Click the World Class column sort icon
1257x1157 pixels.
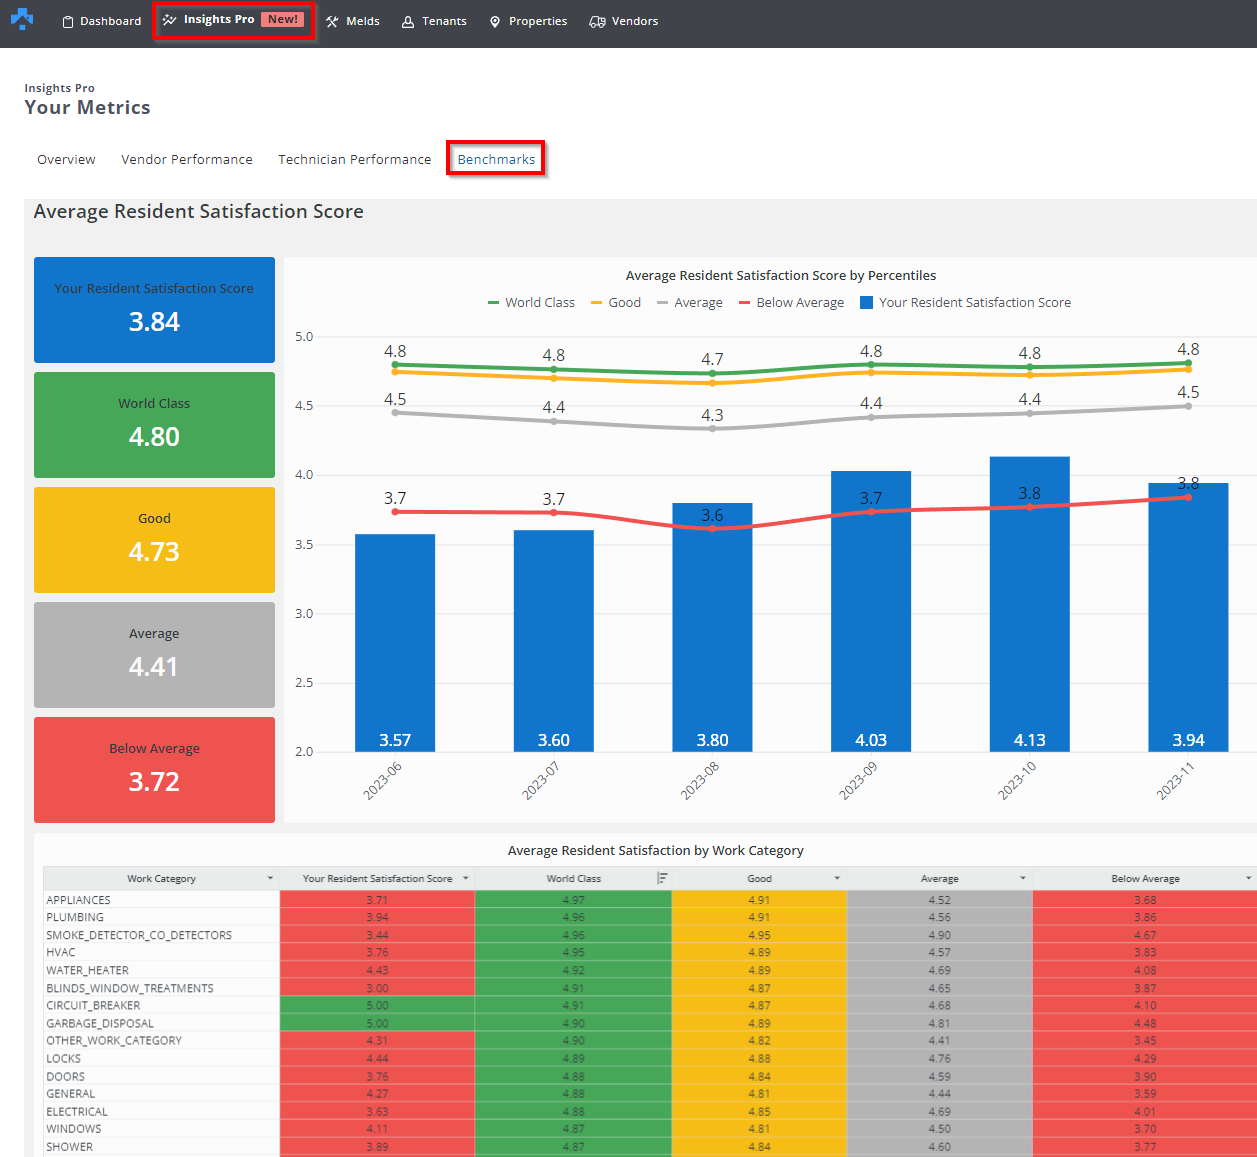662,878
